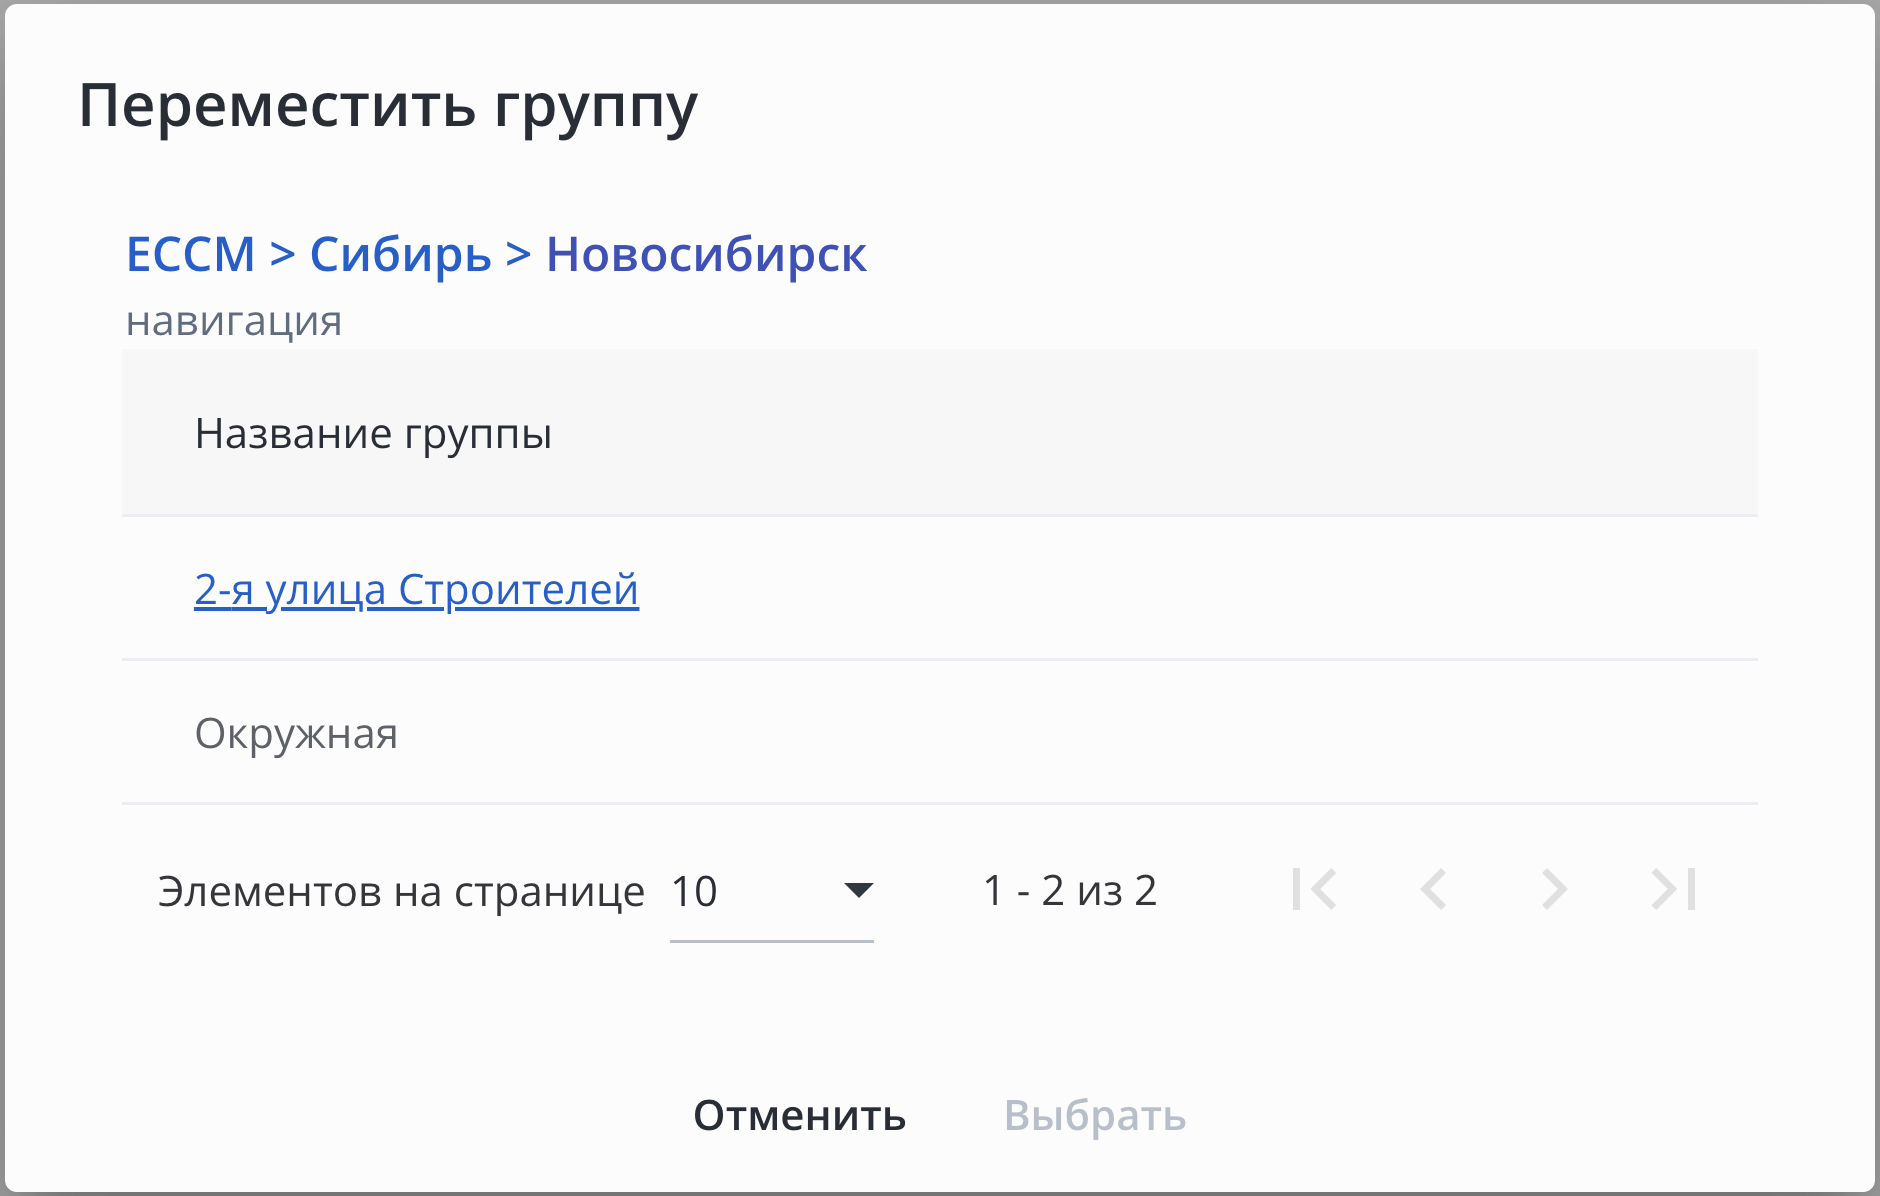Navigate to ЕССМ root in breadcrumb

(x=190, y=254)
